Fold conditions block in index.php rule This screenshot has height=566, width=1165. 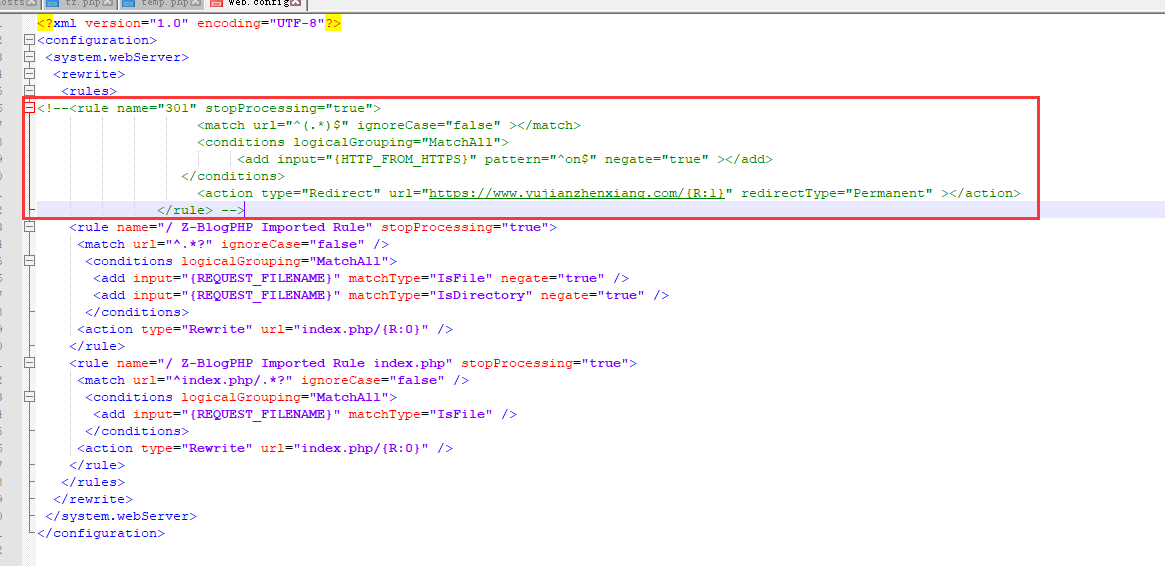30,397
